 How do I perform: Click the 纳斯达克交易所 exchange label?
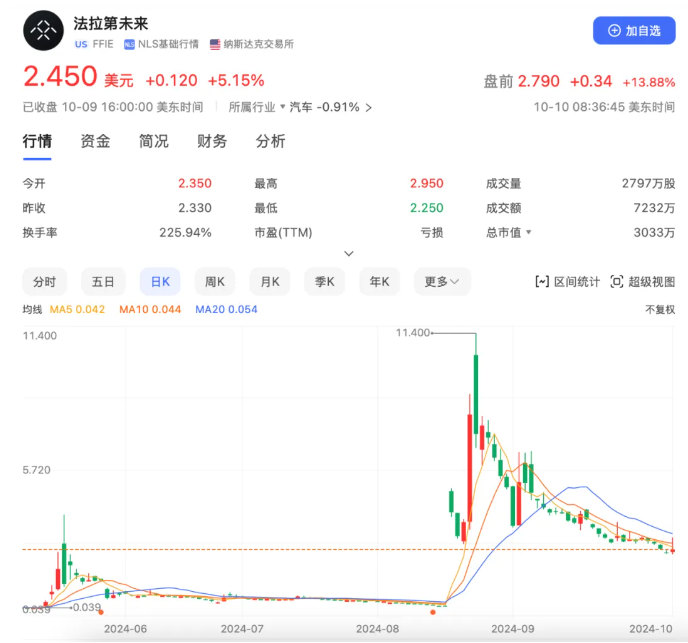pyautogui.click(x=258, y=44)
